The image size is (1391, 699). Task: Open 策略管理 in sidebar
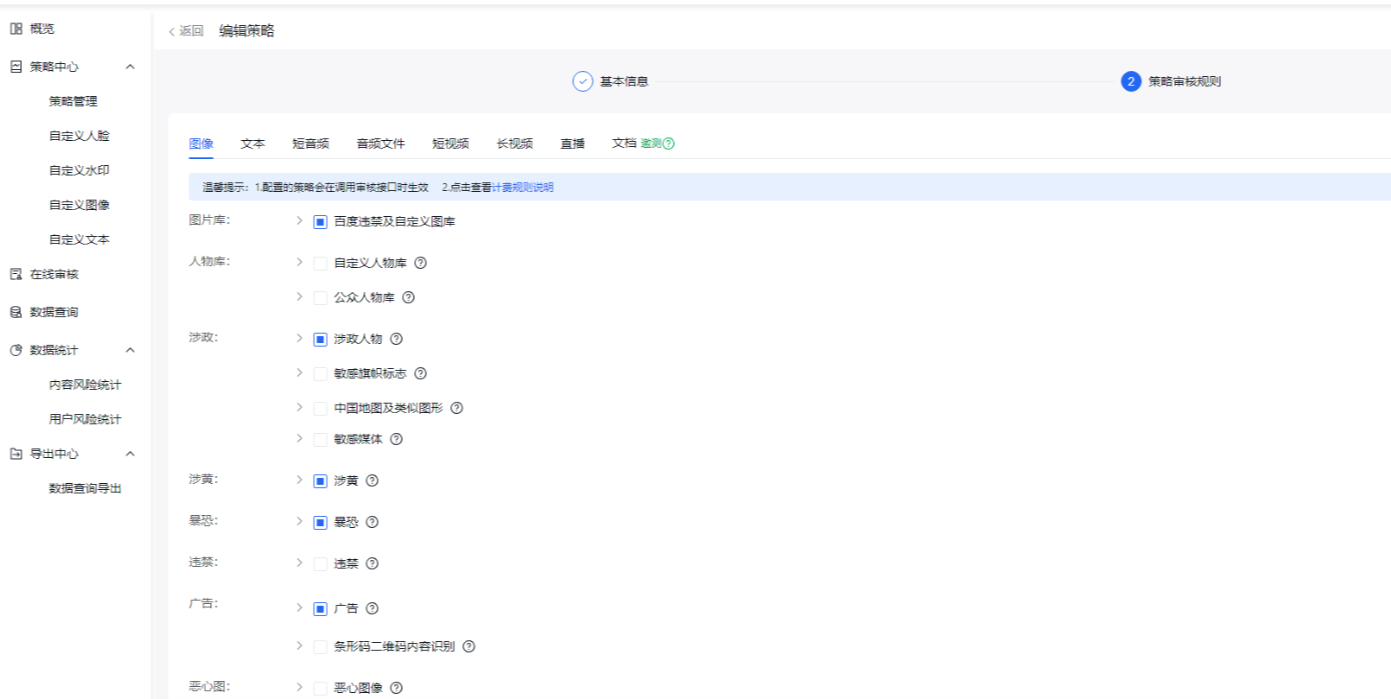tap(73, 101)
